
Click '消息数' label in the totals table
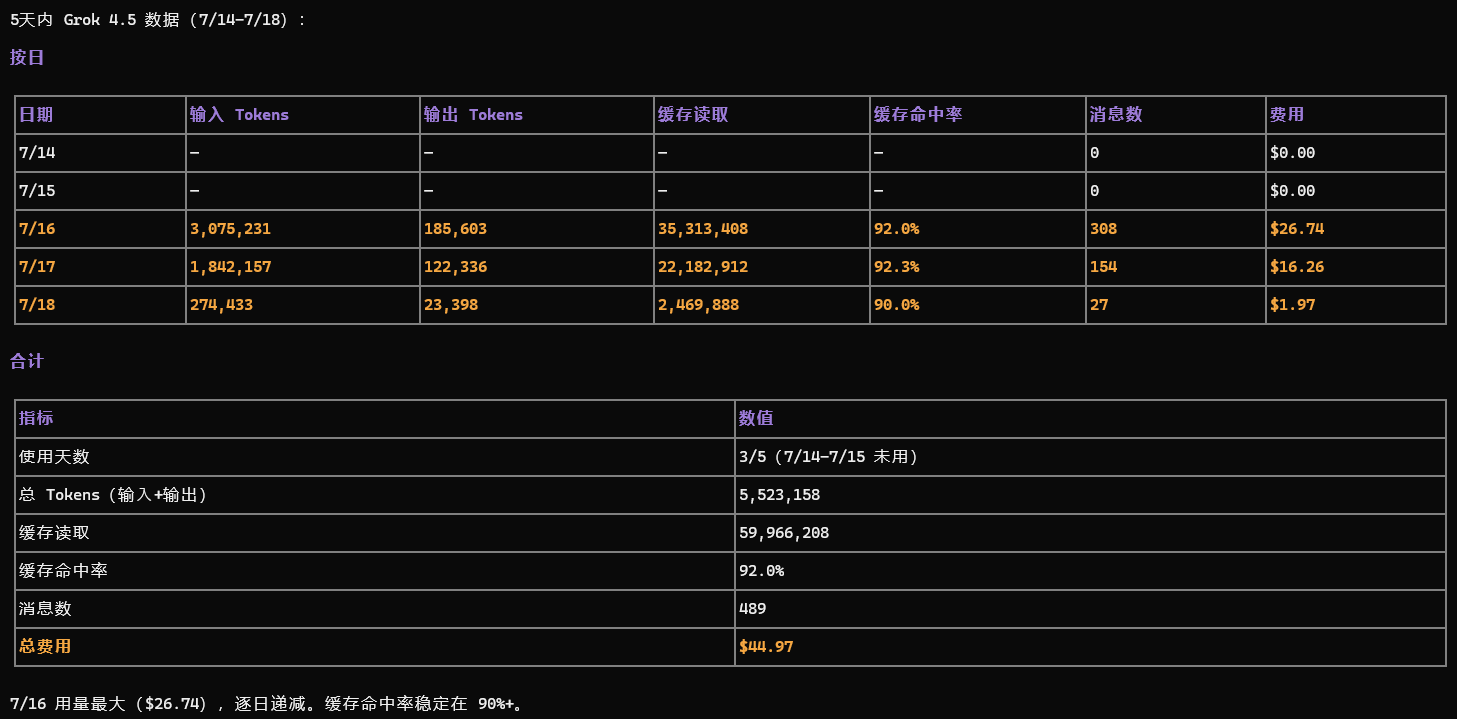(45, 609)
